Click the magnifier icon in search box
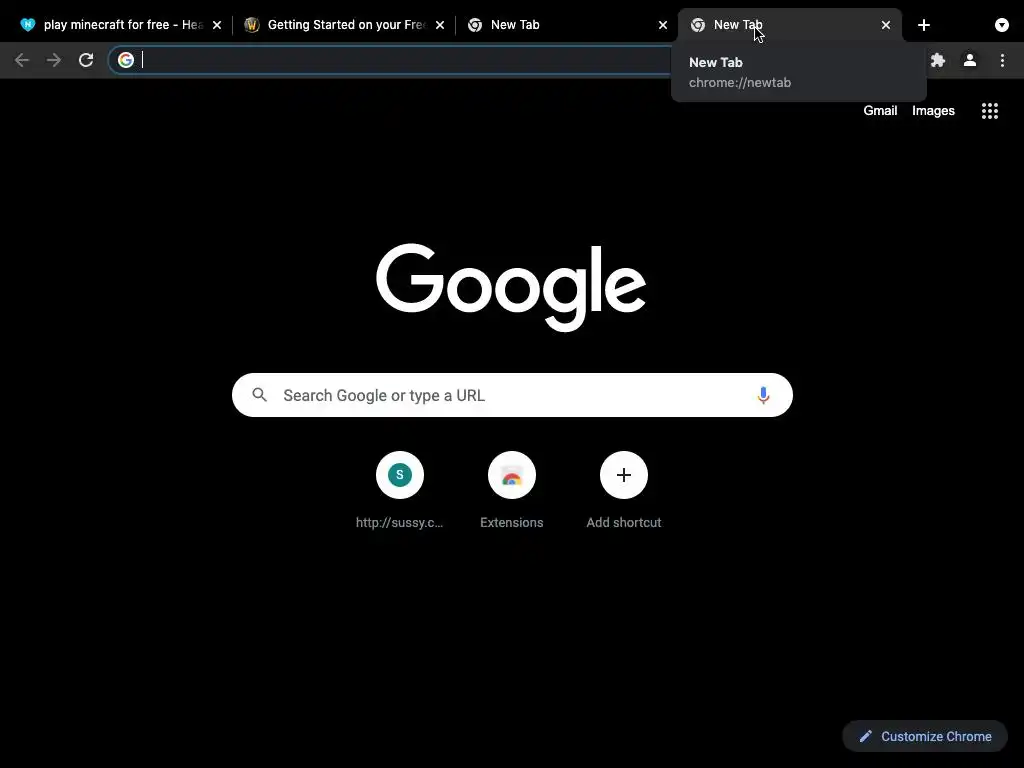This screenshot has height=768, width=1024. coord(259,395)
